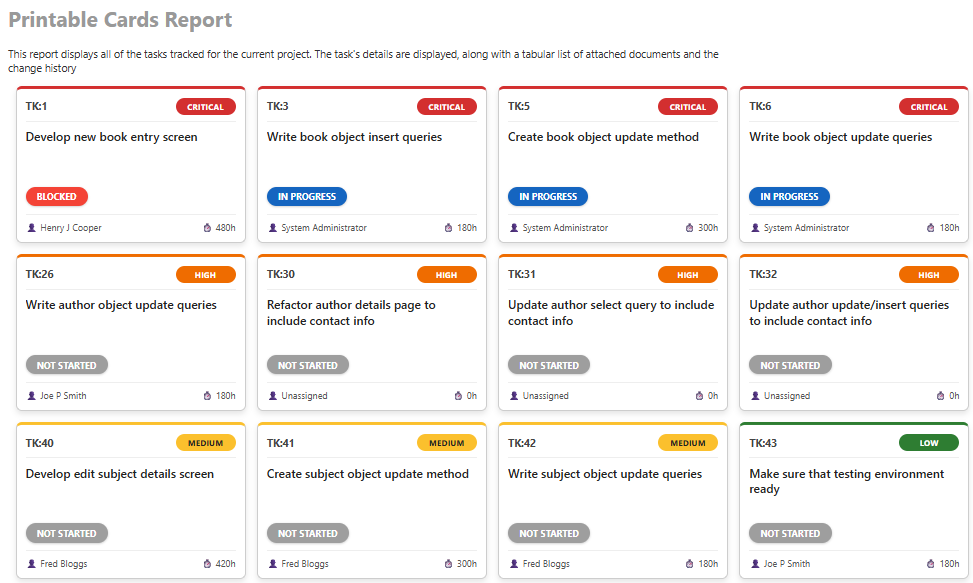Open the 'Develop new book entry screen' task
Viewport: 973px width, 583px height.
pyautogui.click(x=112, y=137)
